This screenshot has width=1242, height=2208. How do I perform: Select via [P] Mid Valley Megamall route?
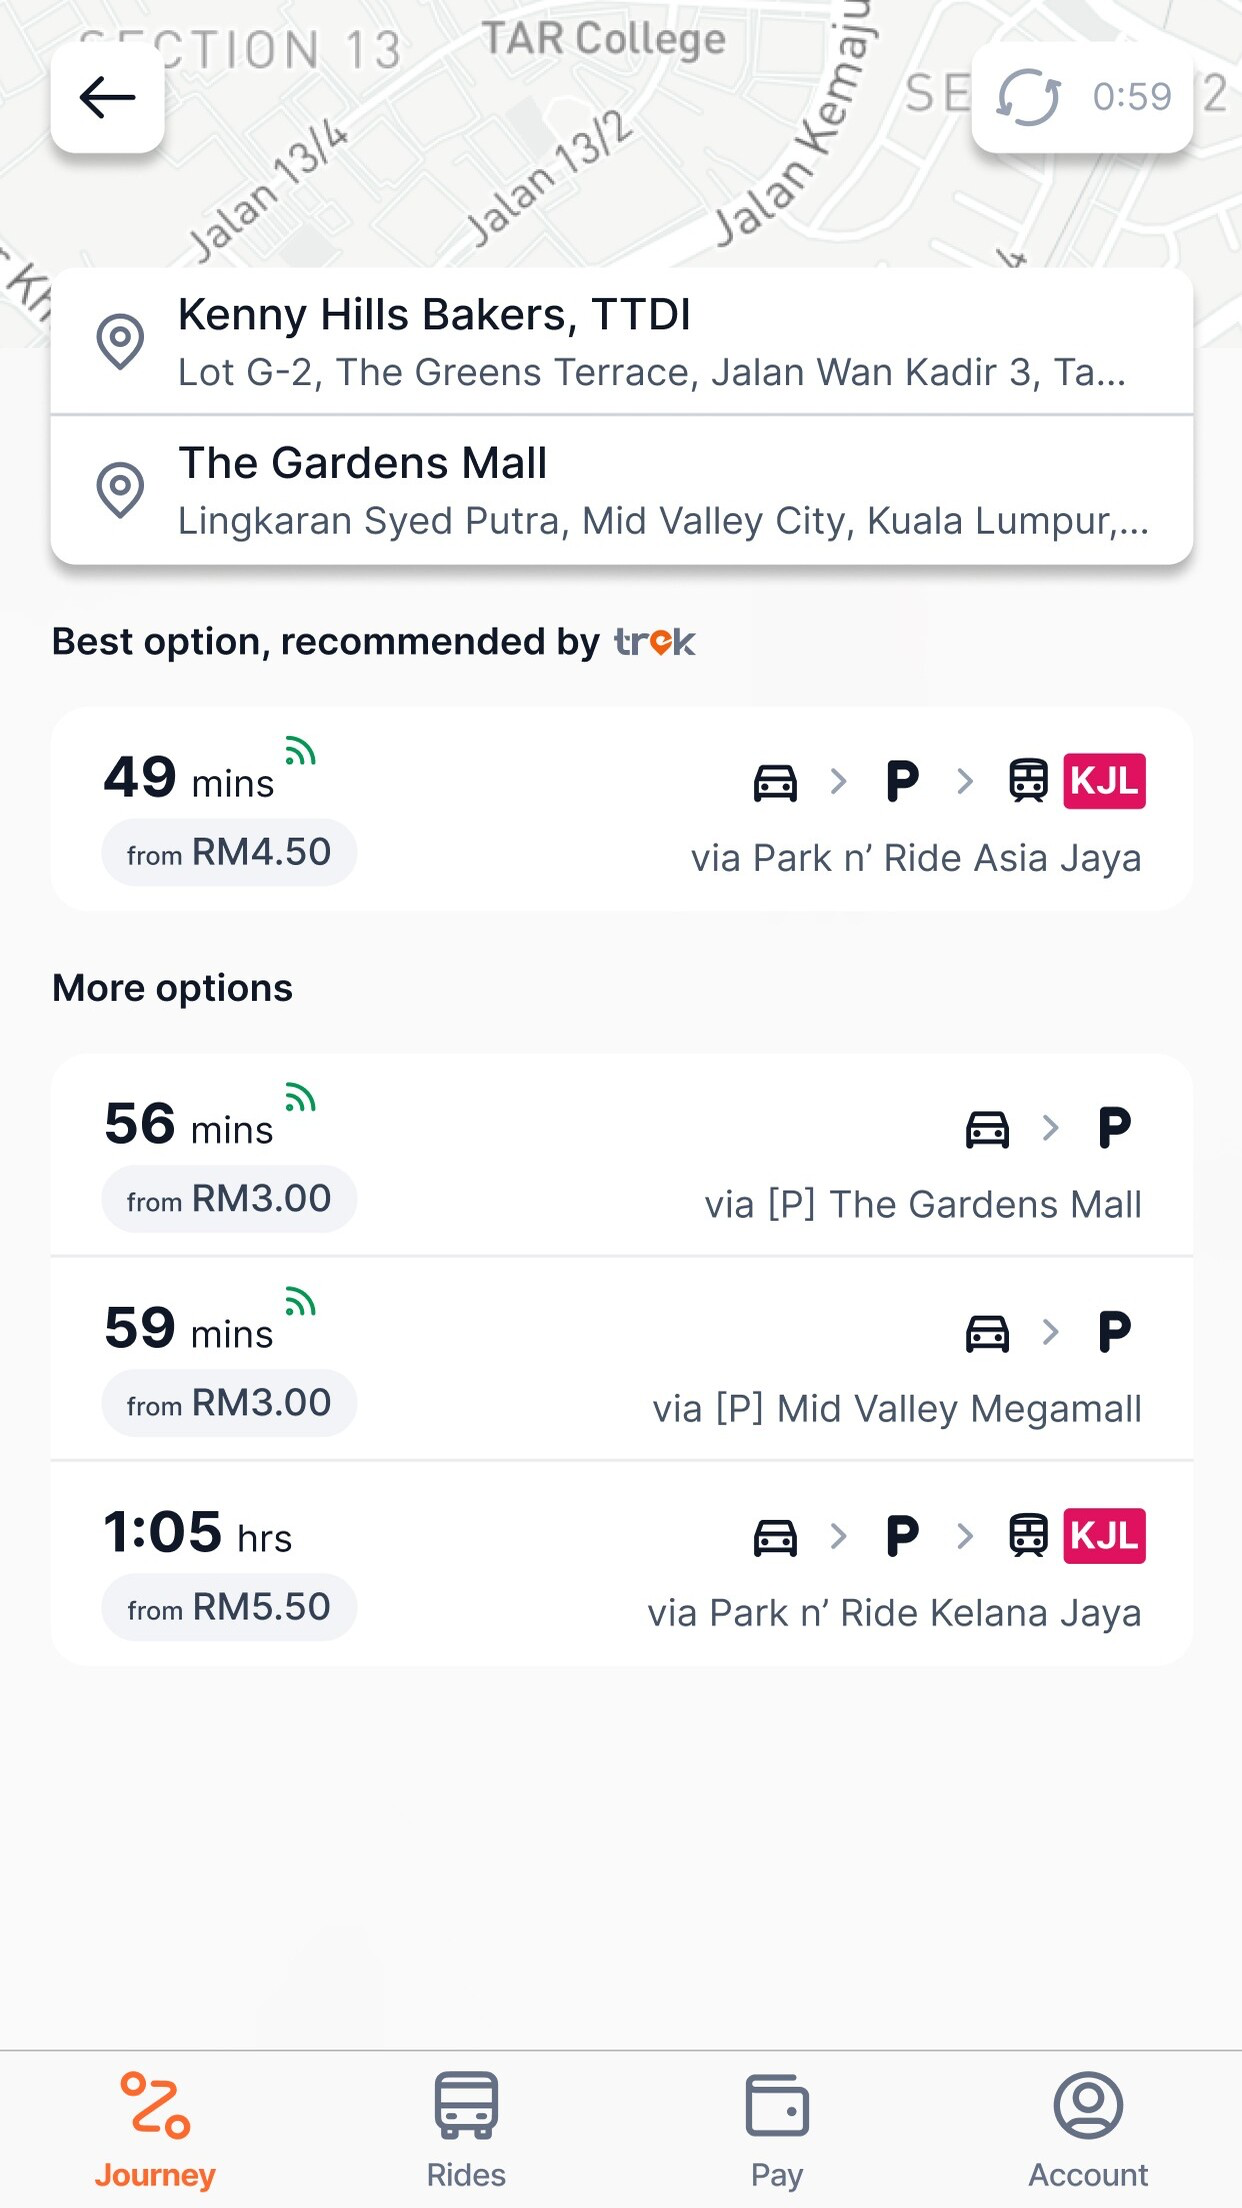click(621, 1359)
